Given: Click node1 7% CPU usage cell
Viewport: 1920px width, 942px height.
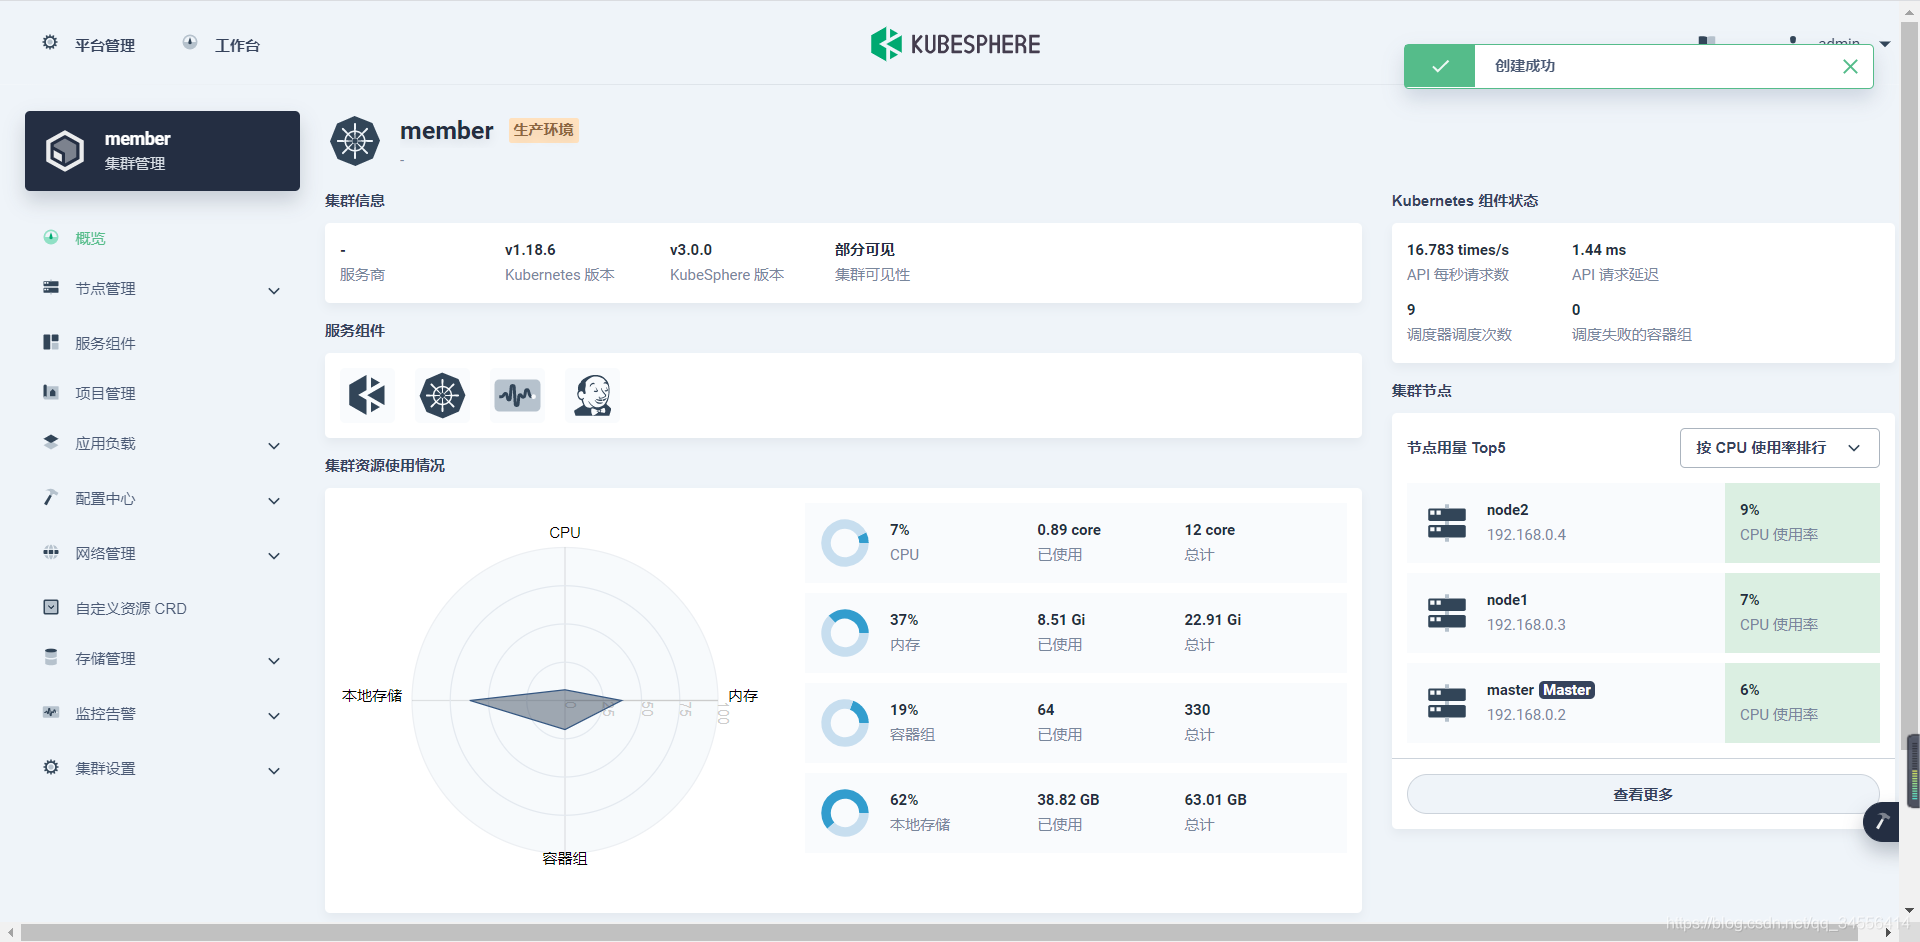Looking at the screenshot, I should 1802,613.
